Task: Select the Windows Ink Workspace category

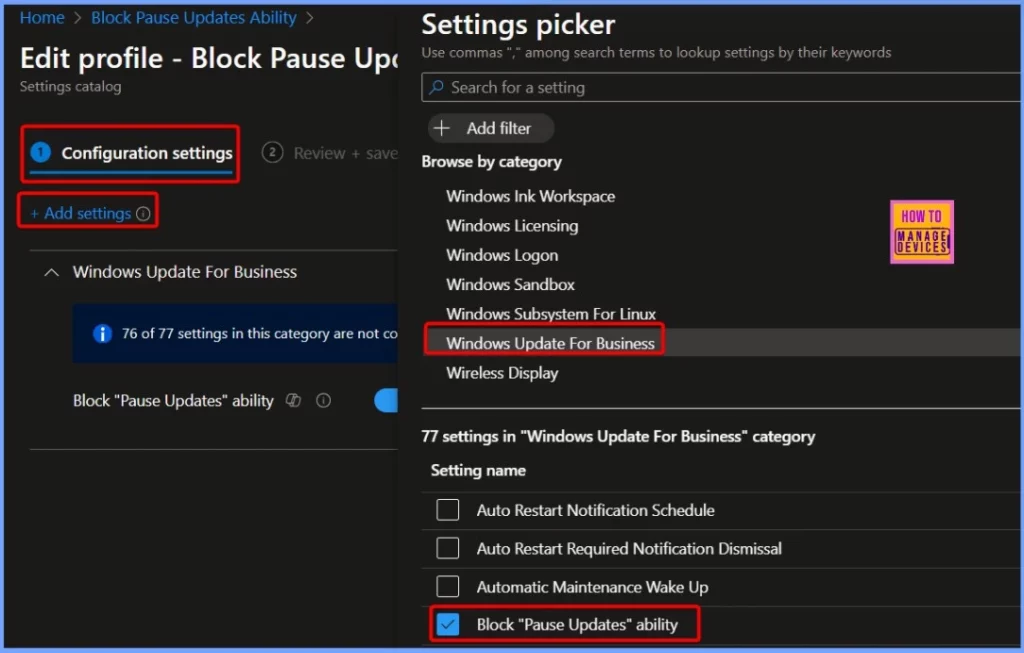Action: click(530, 197)
